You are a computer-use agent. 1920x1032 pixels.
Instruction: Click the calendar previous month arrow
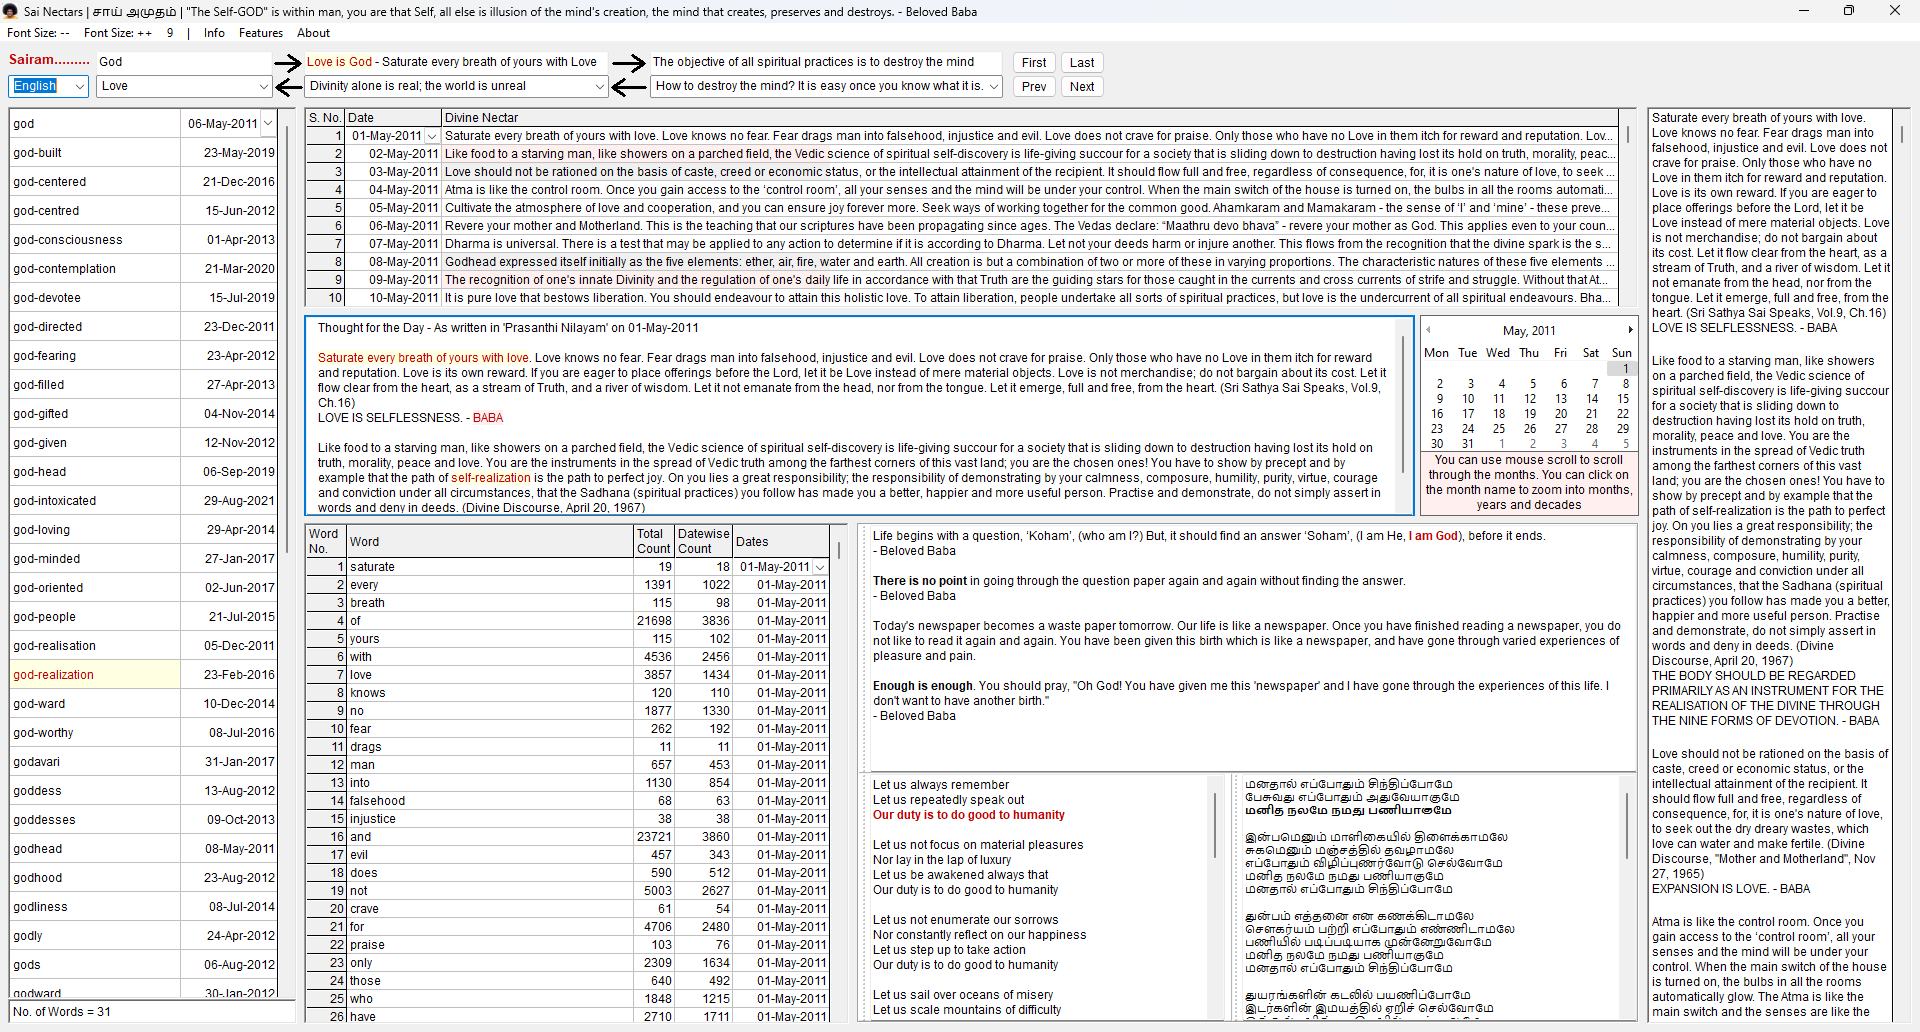[1428, 330]
